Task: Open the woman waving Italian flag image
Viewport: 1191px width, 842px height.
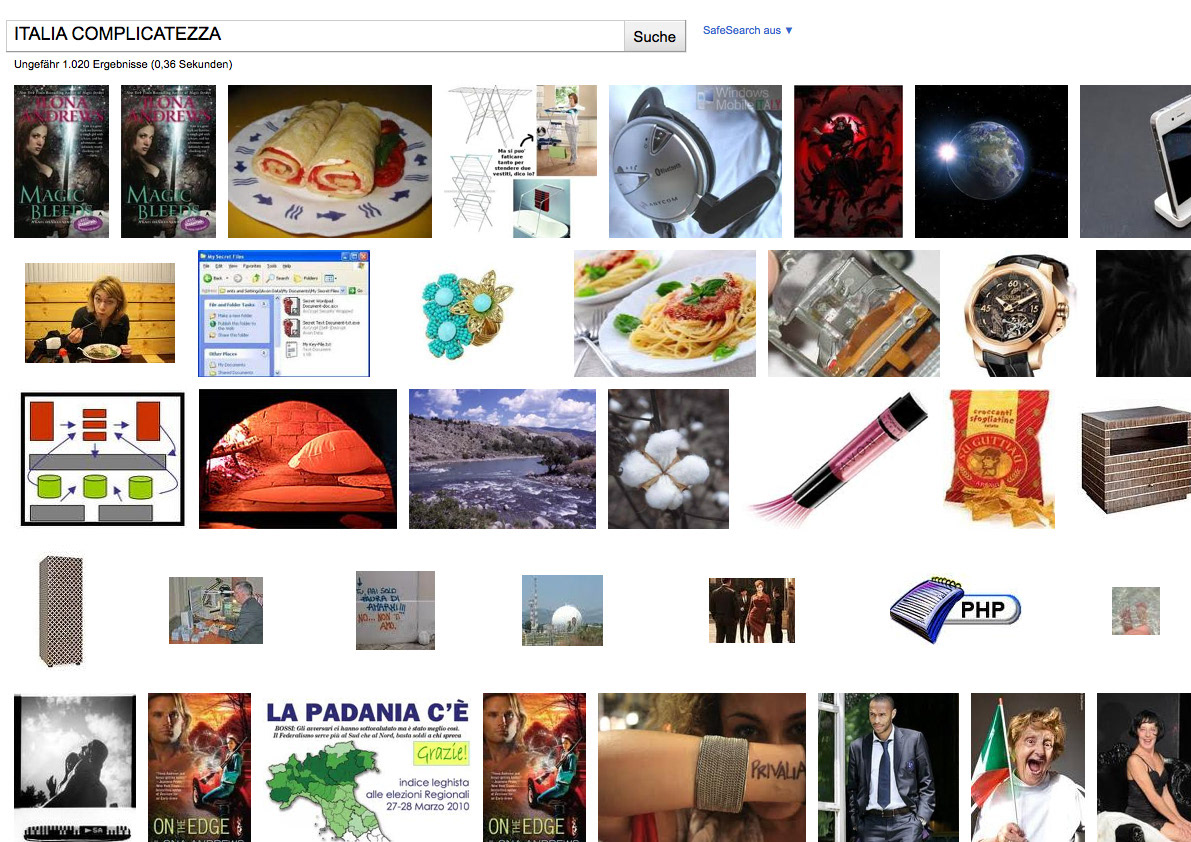Action: click(x=1028, y=767)
